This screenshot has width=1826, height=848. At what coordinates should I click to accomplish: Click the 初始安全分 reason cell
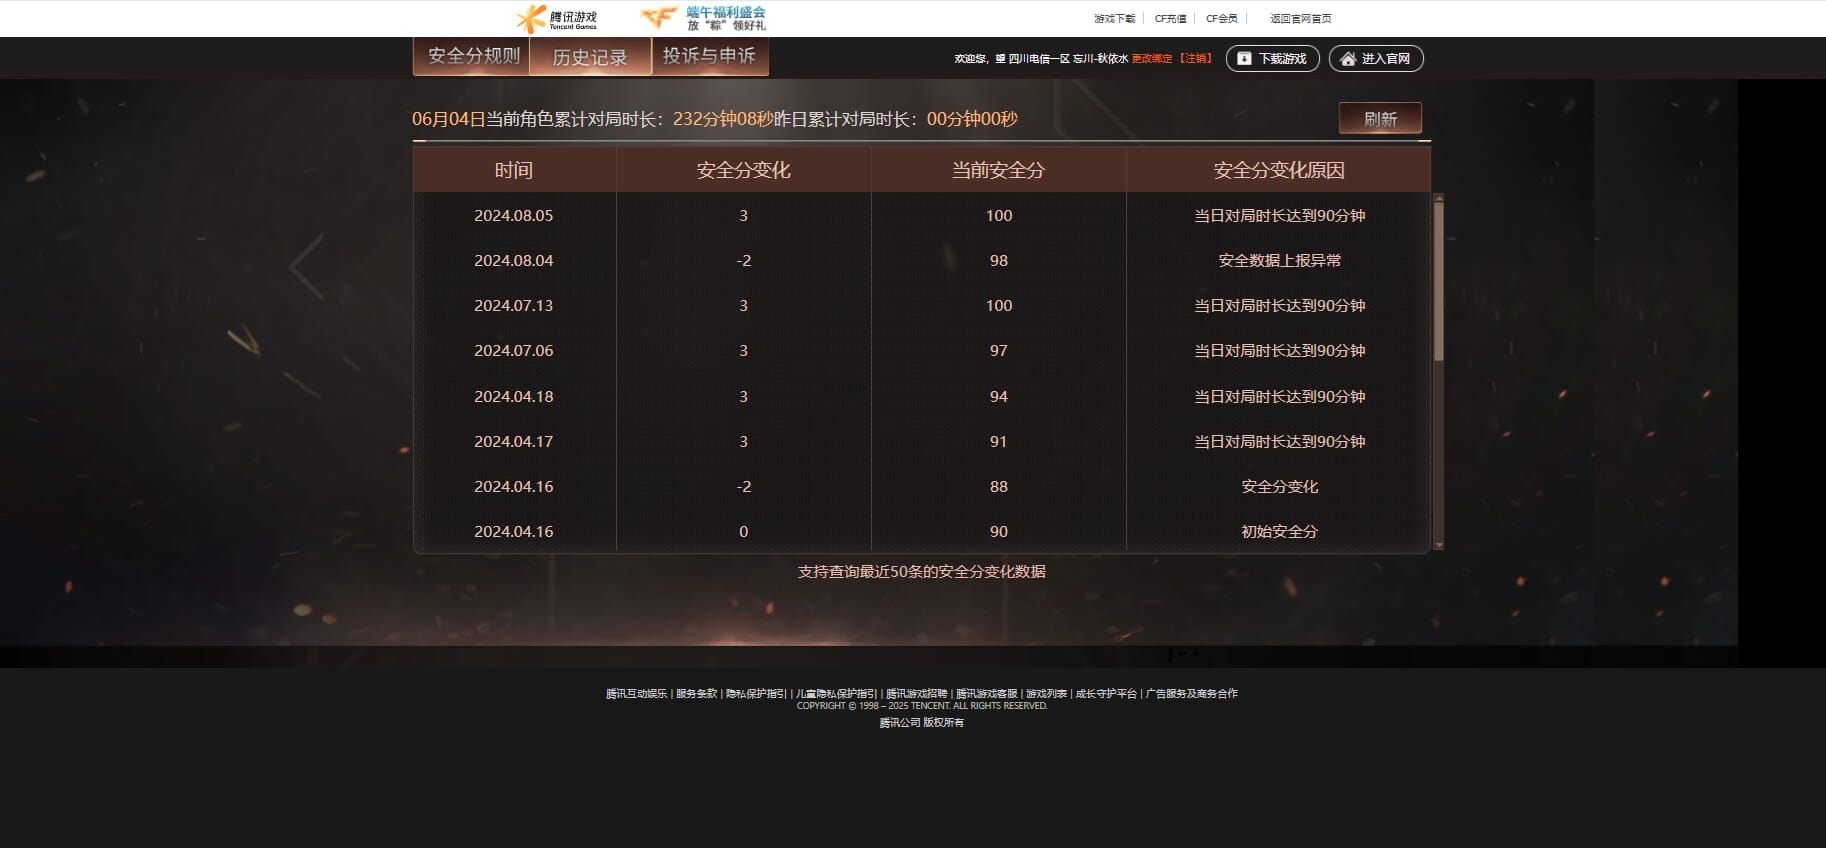click(x=1279, y=531)
